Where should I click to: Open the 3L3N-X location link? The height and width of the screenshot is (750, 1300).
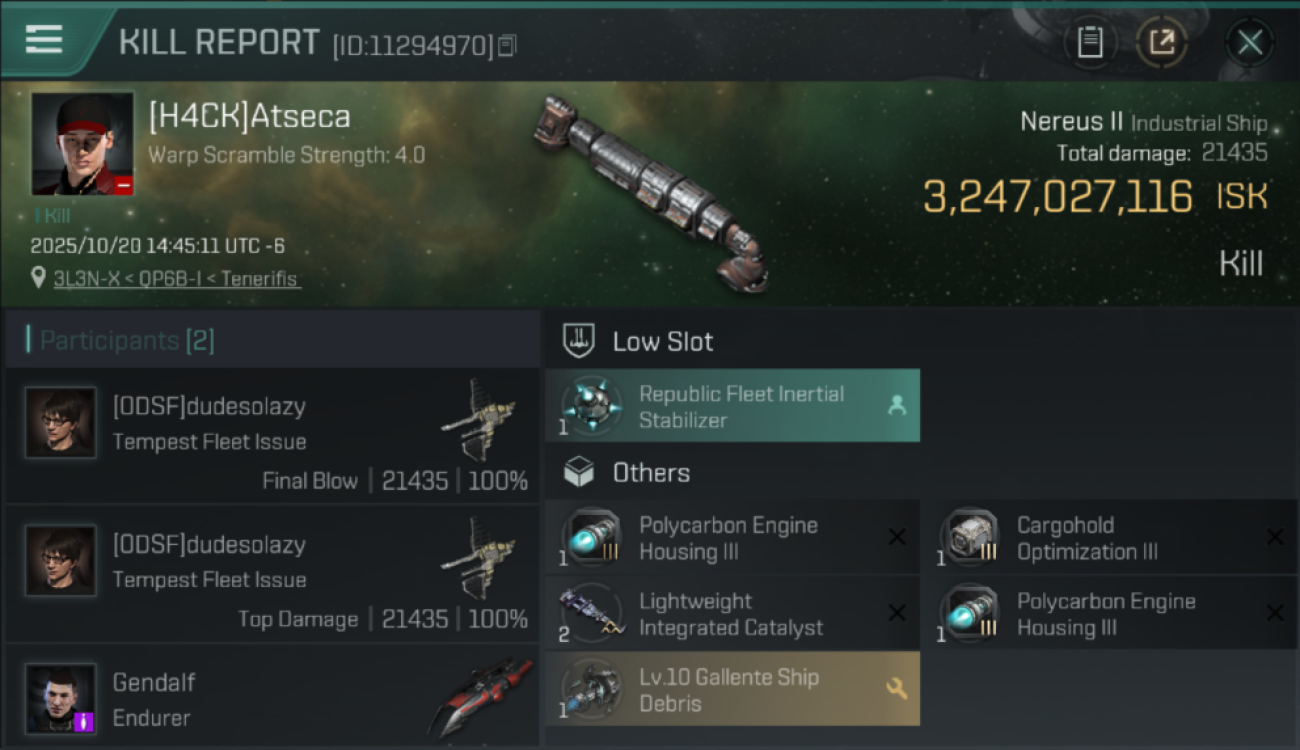[x=176, y=279]
